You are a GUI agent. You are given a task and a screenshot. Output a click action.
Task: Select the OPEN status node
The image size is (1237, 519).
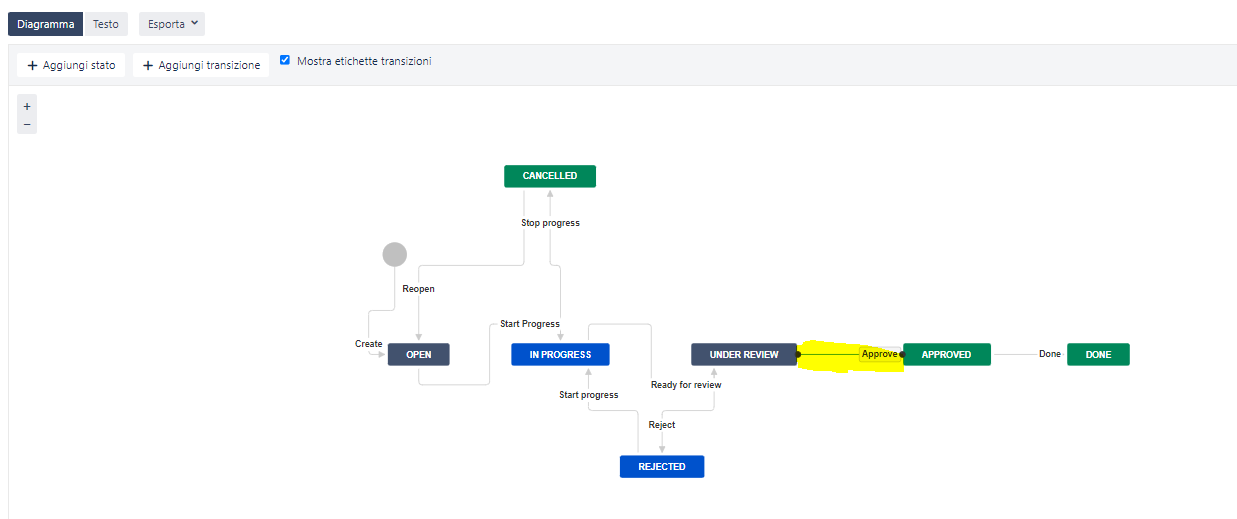click(x=418, y=354)
